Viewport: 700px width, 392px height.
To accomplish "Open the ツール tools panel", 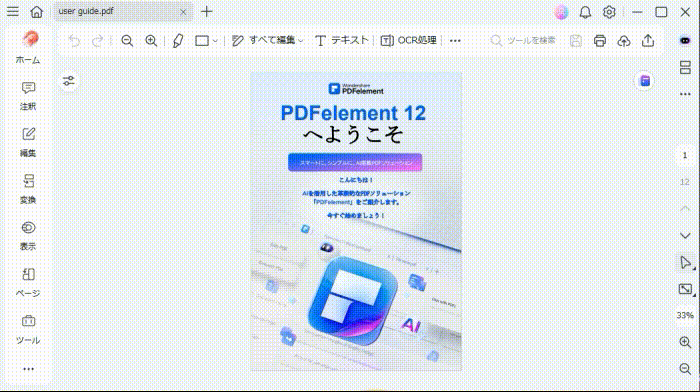I will (28, 329).
